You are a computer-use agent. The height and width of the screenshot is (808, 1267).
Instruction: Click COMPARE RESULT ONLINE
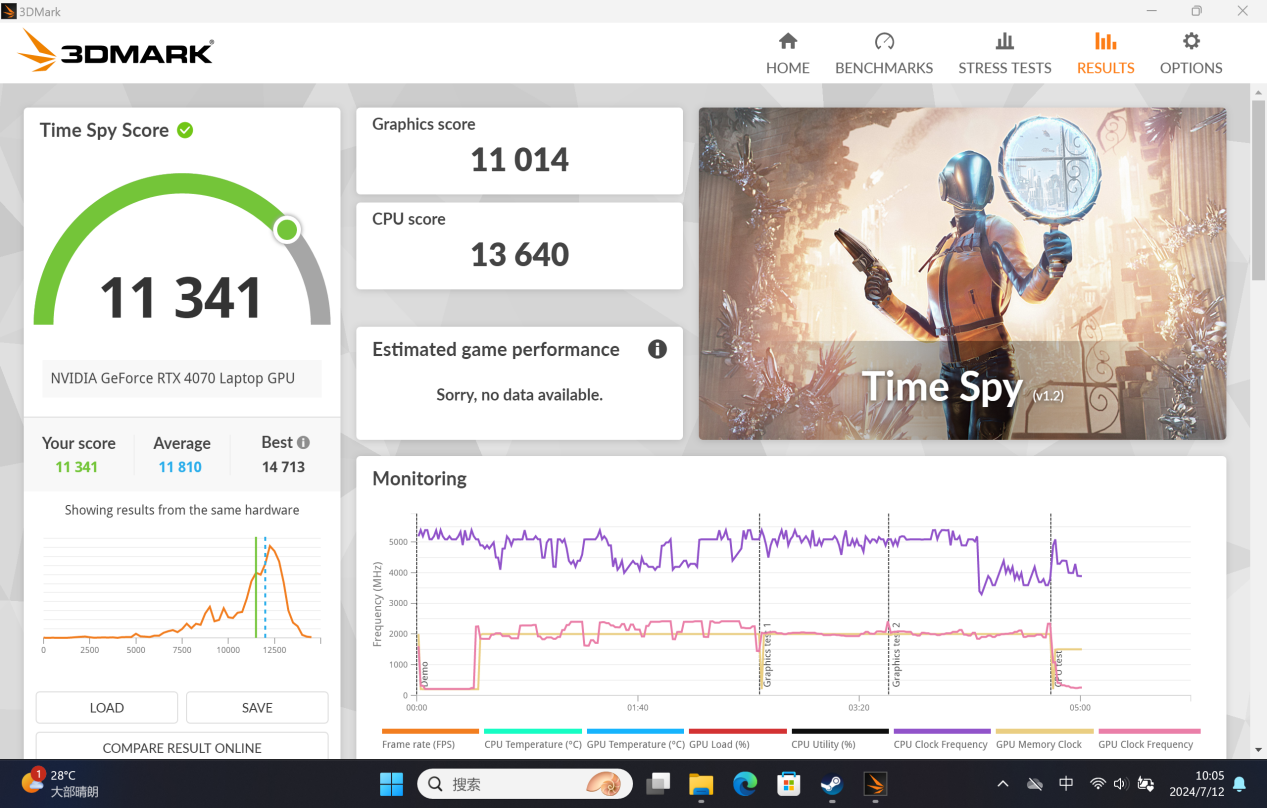click(x=182, y=747)
